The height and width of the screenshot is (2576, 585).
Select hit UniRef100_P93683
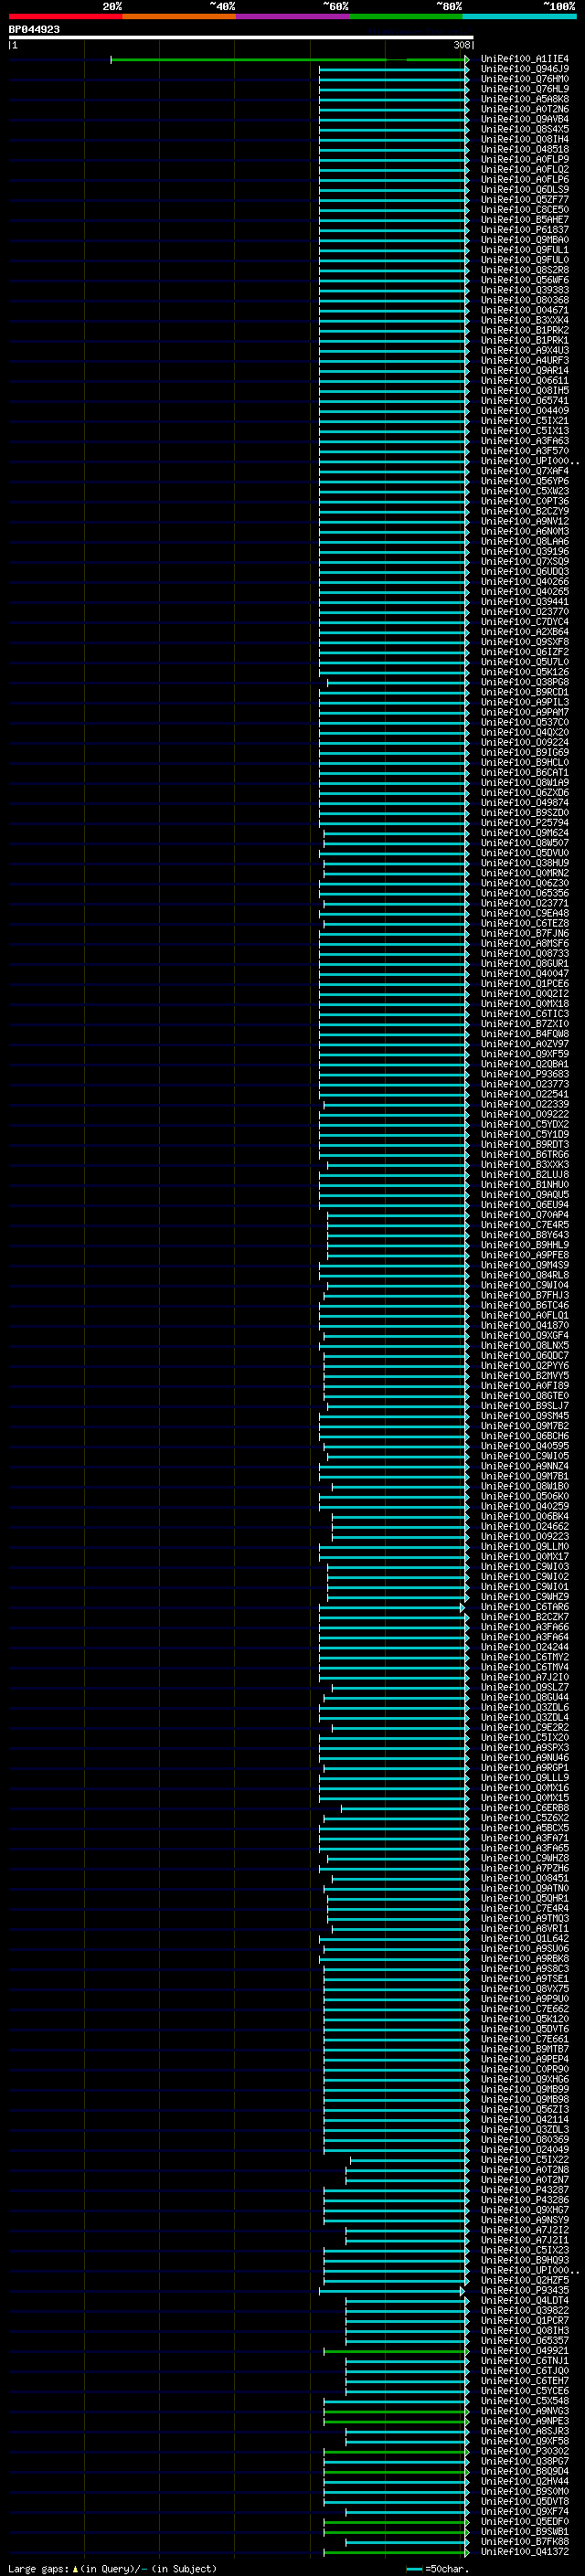pyautogui.click(x=525, y=1075)
